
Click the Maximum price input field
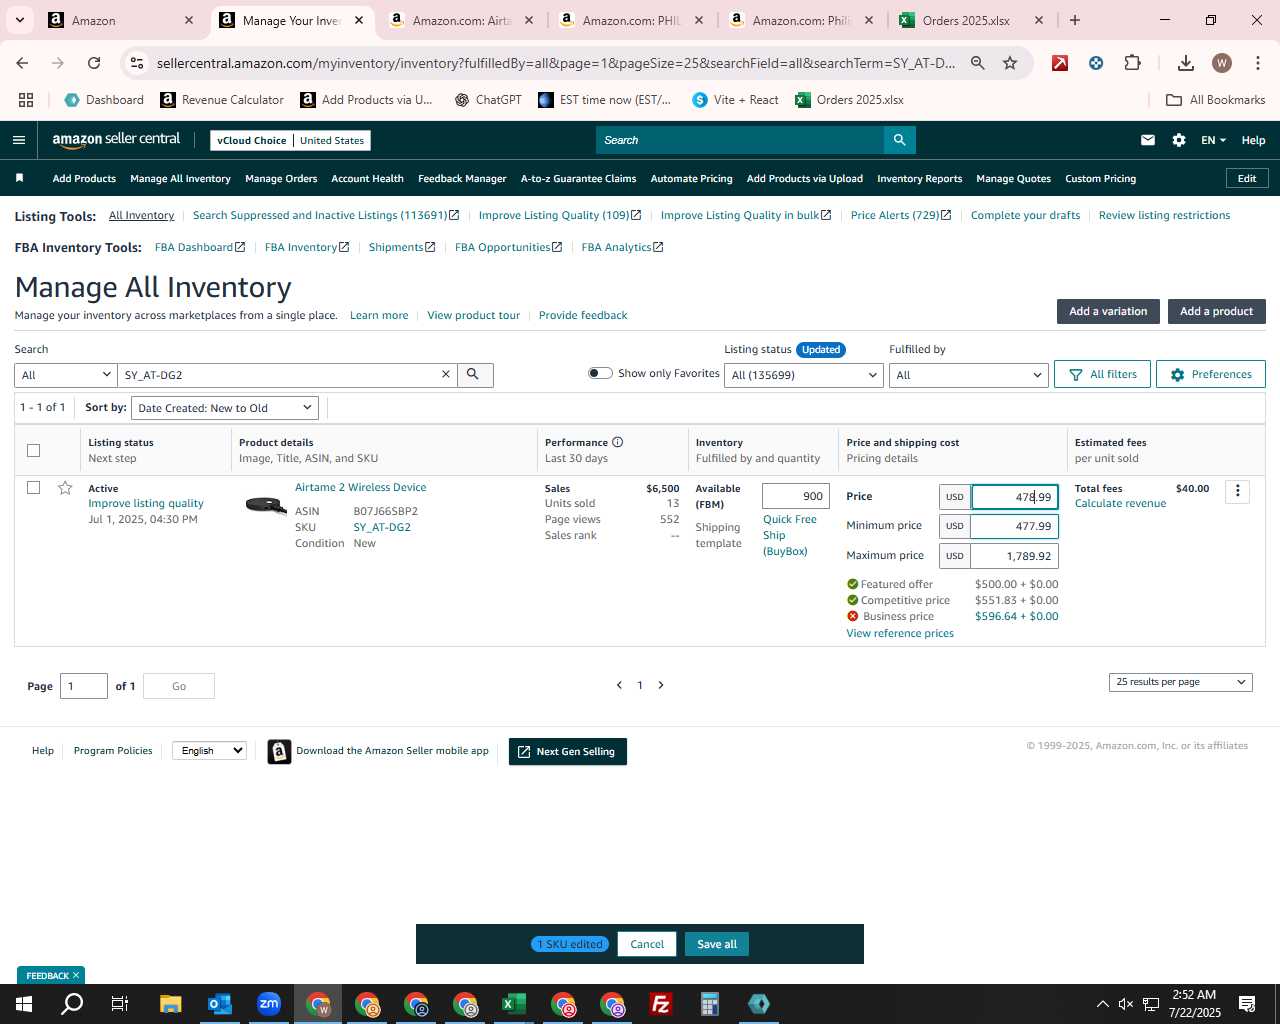pyautogui.click(x=1015, y=556)
